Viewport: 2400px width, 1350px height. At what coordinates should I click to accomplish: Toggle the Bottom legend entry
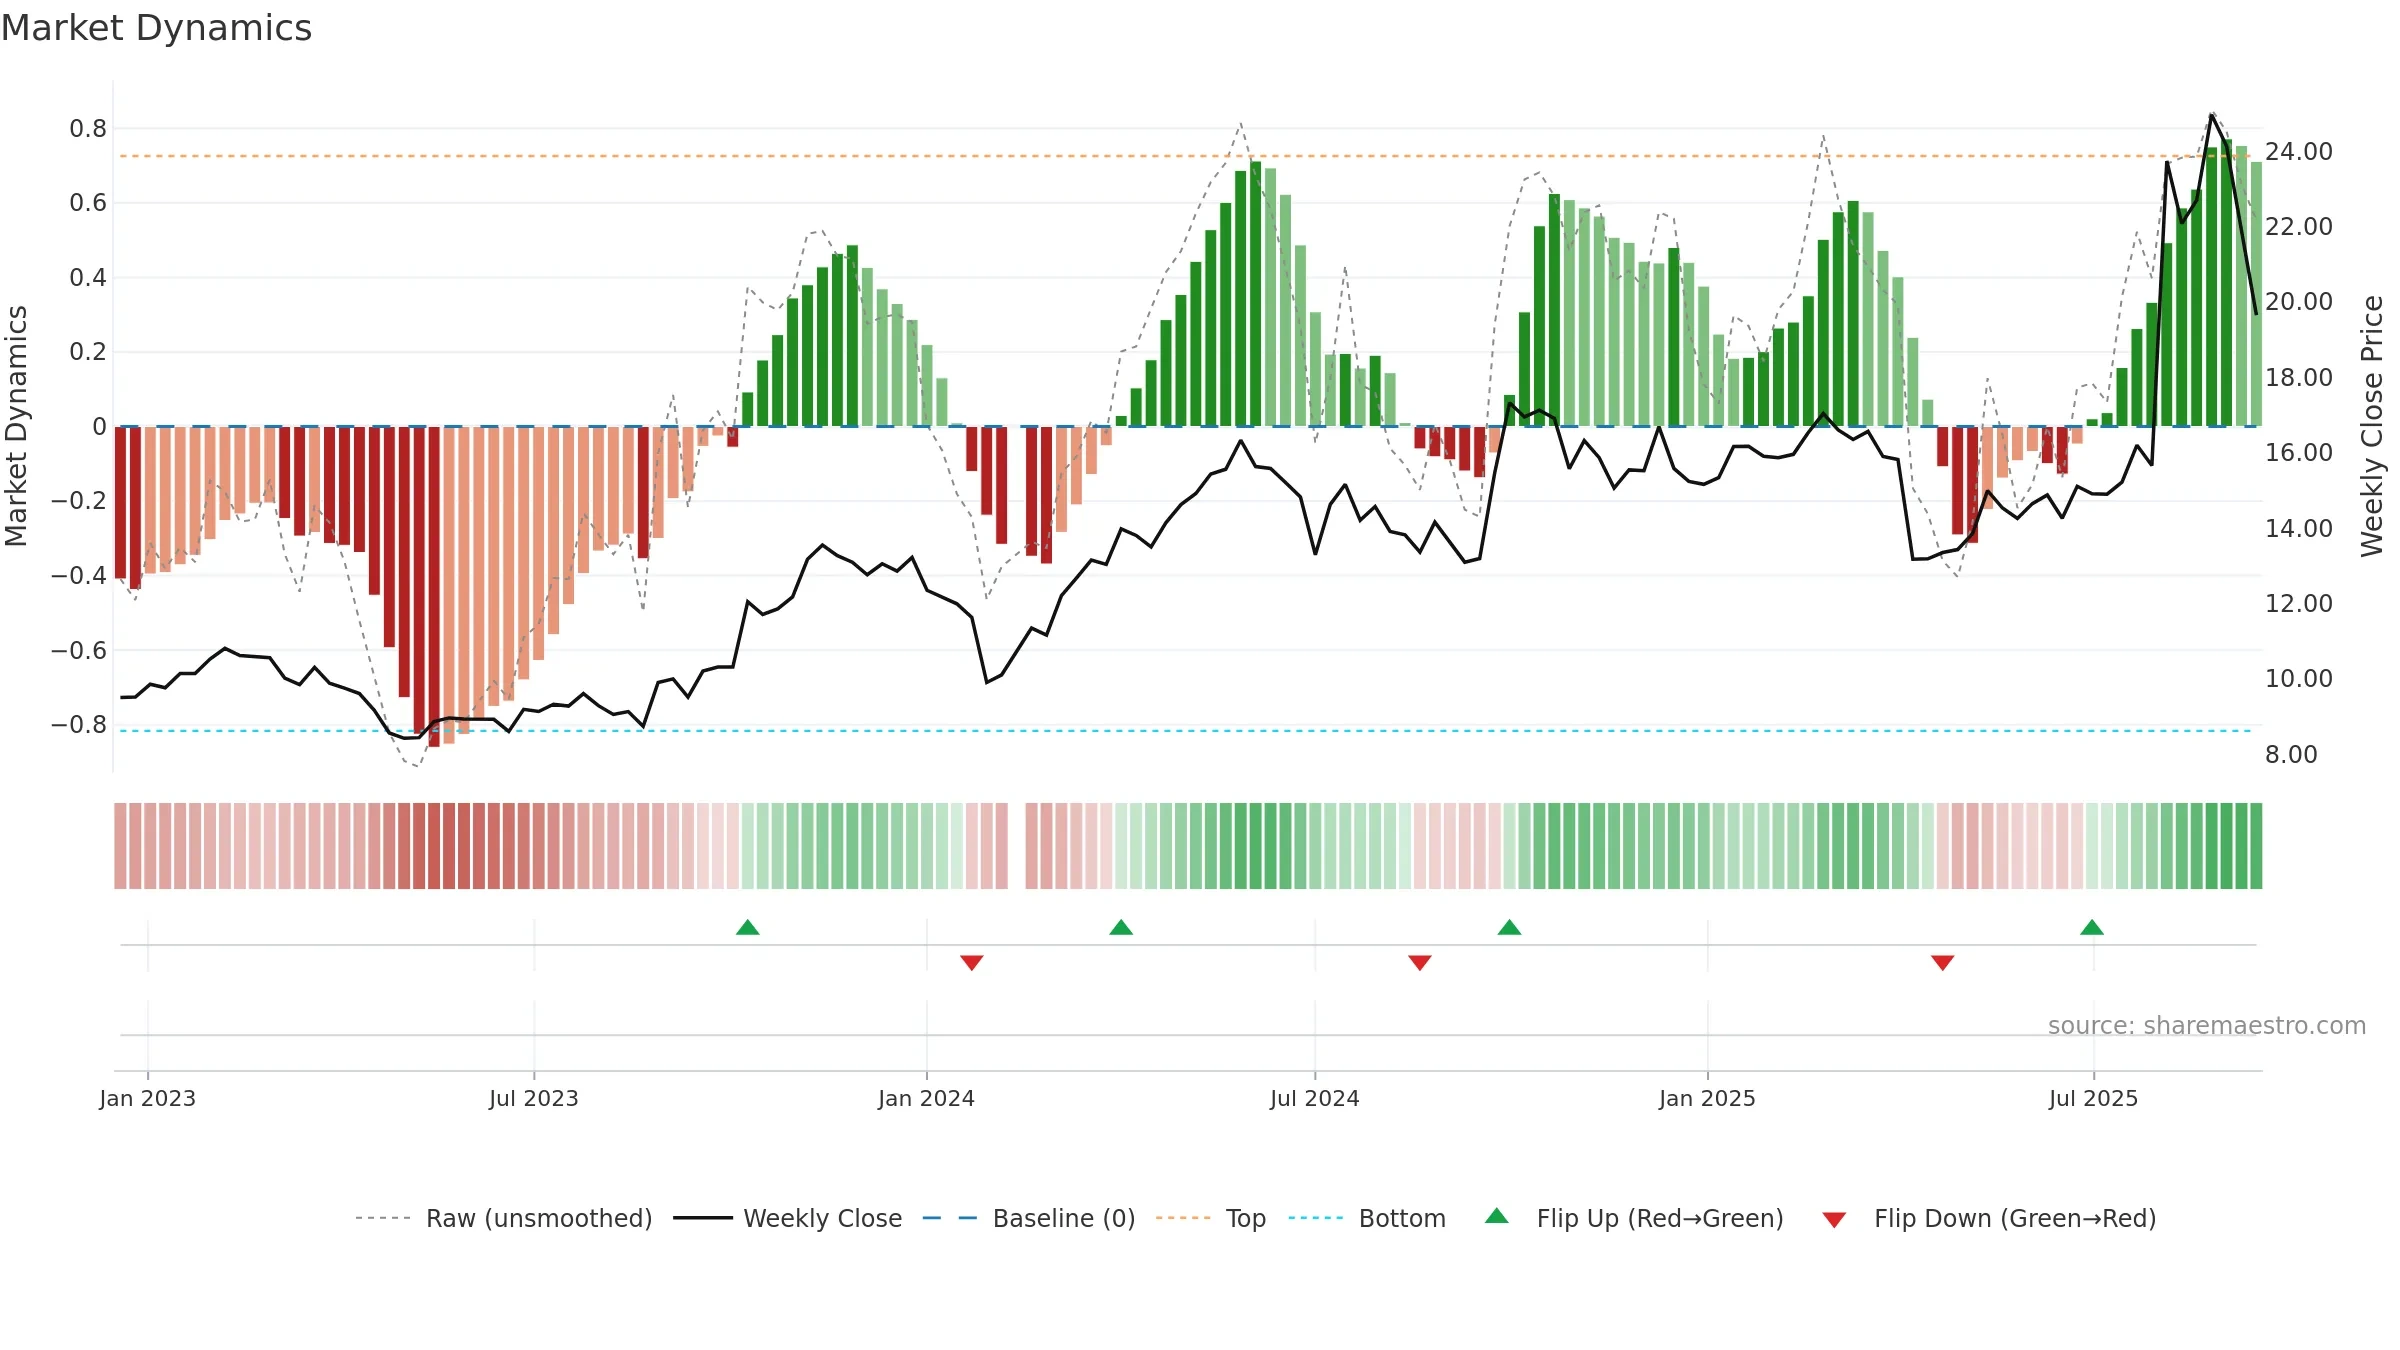[x=1367, y=1218]
